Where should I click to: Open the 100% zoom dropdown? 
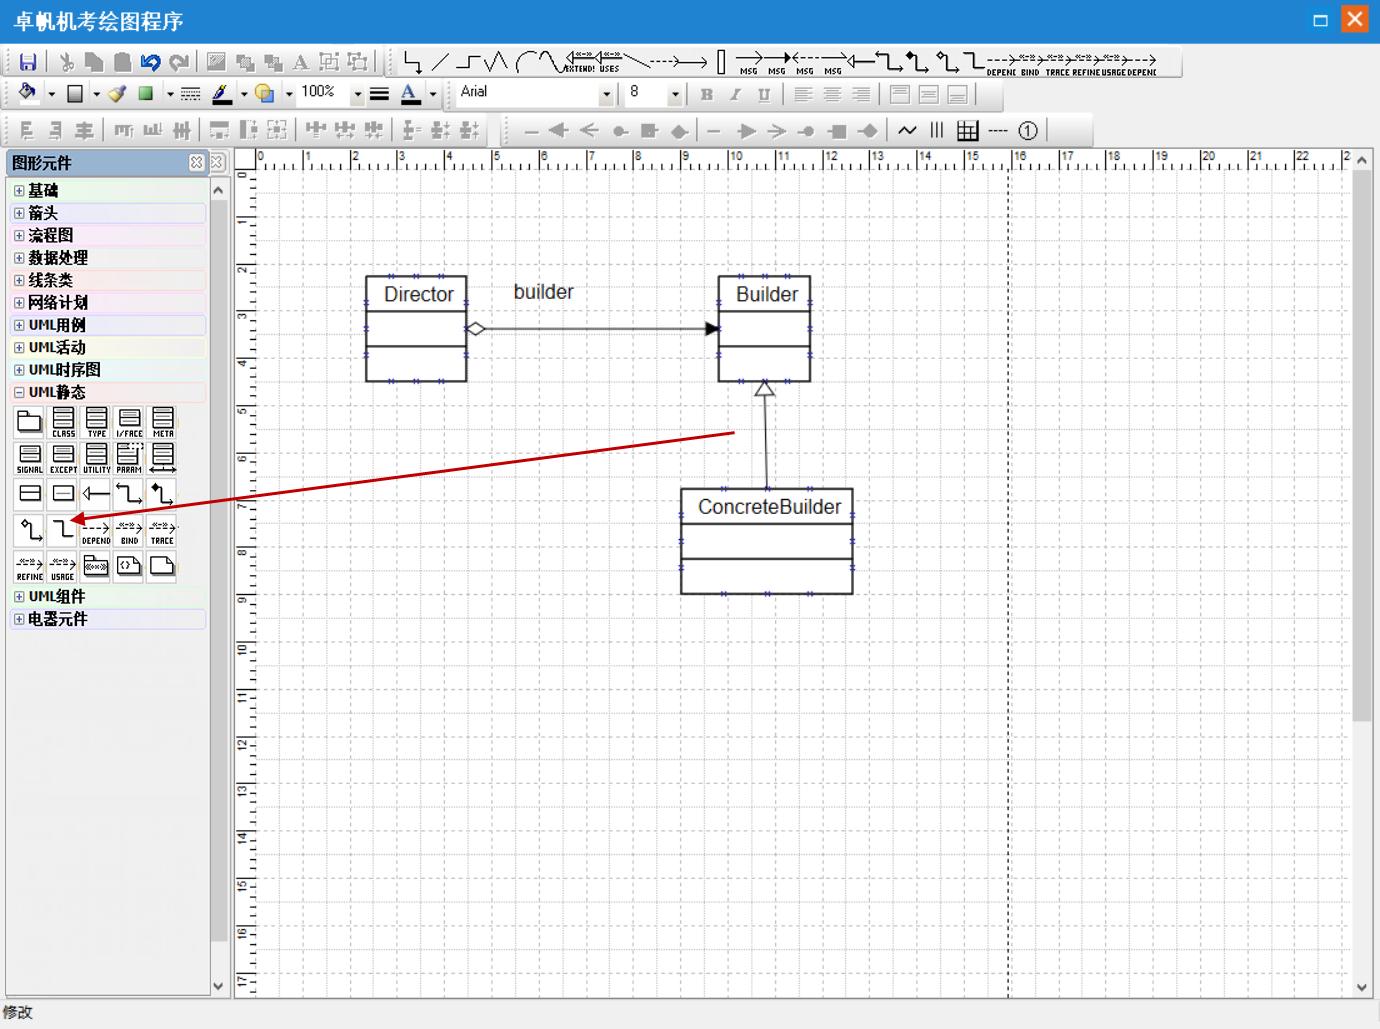pos(357,94)
